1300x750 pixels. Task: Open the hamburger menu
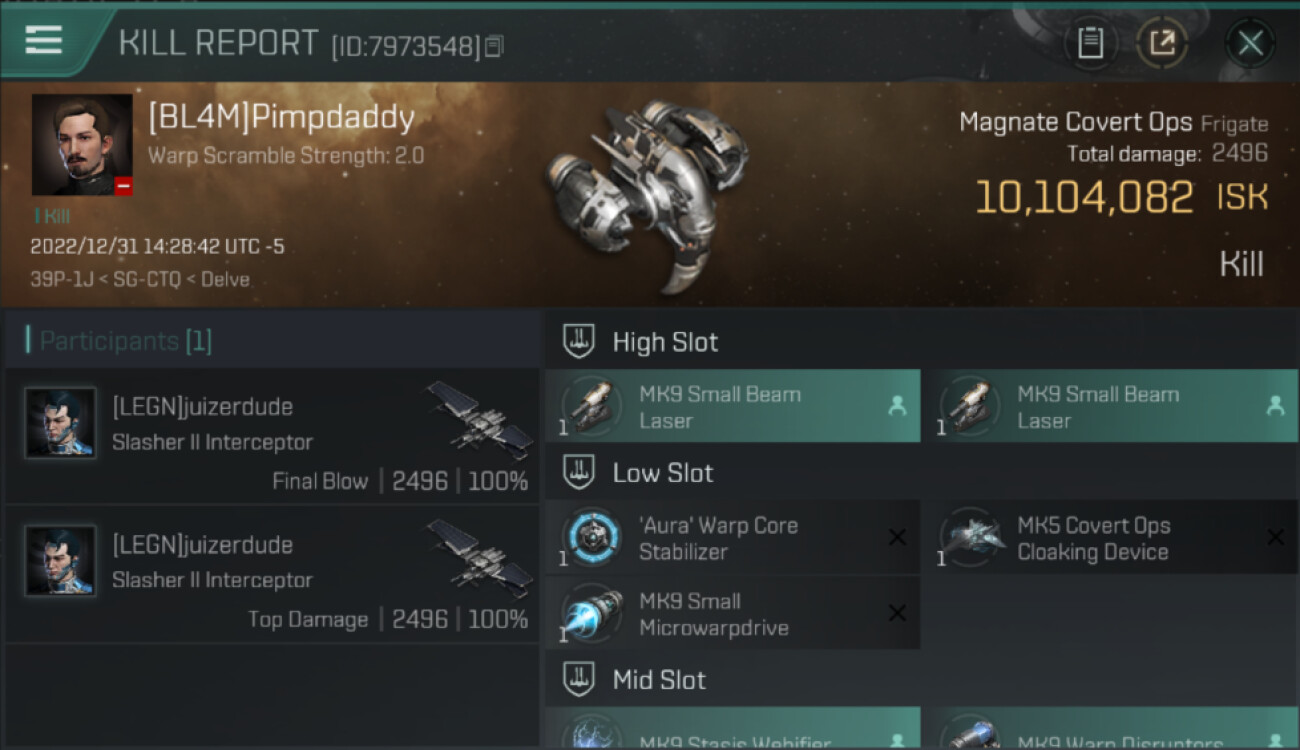coord(44,40)
